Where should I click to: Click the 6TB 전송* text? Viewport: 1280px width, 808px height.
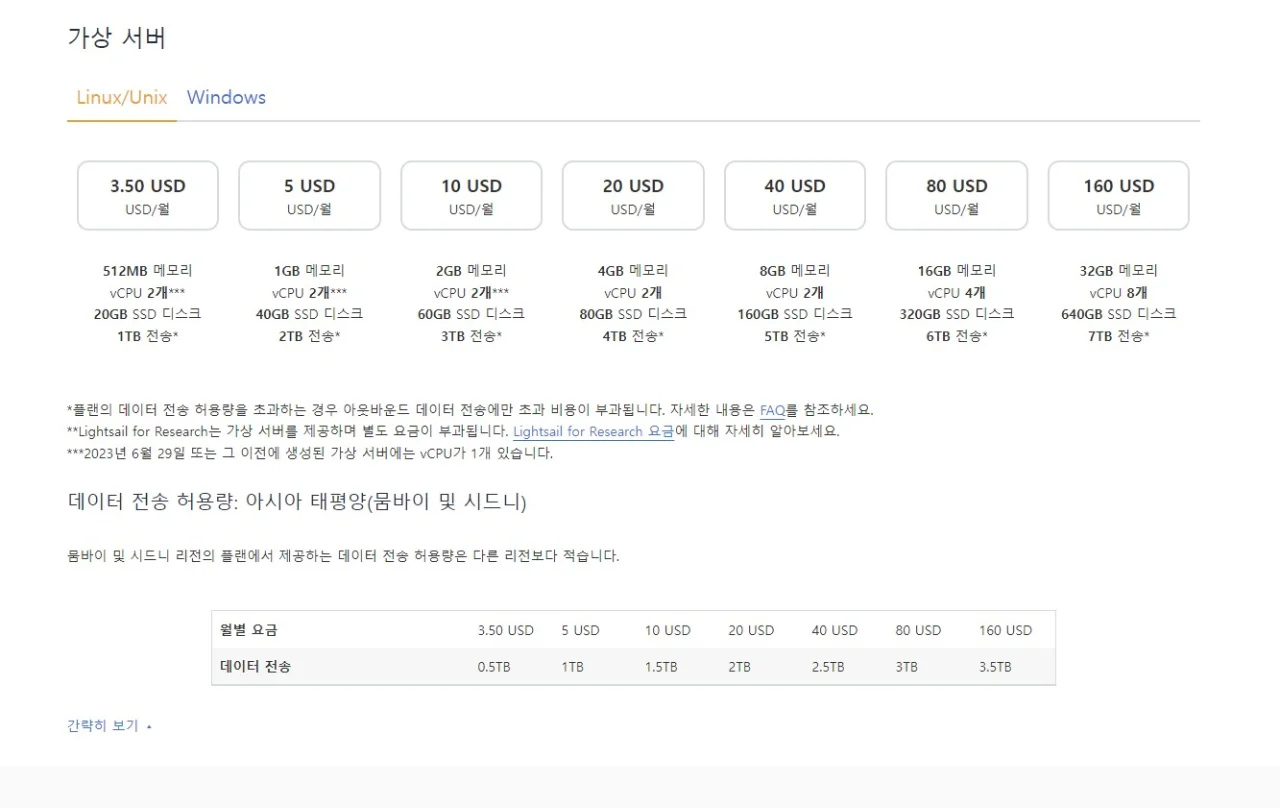click(x=957, y=336)
